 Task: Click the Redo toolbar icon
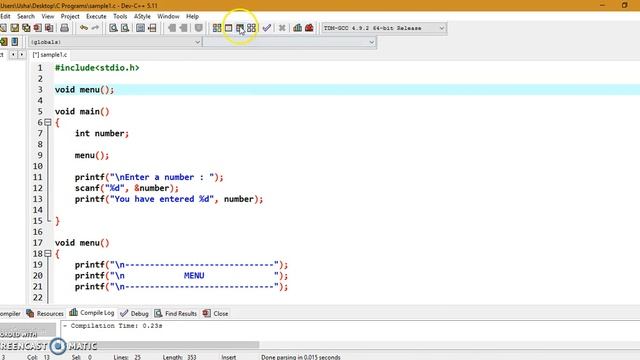click(95, 28)
